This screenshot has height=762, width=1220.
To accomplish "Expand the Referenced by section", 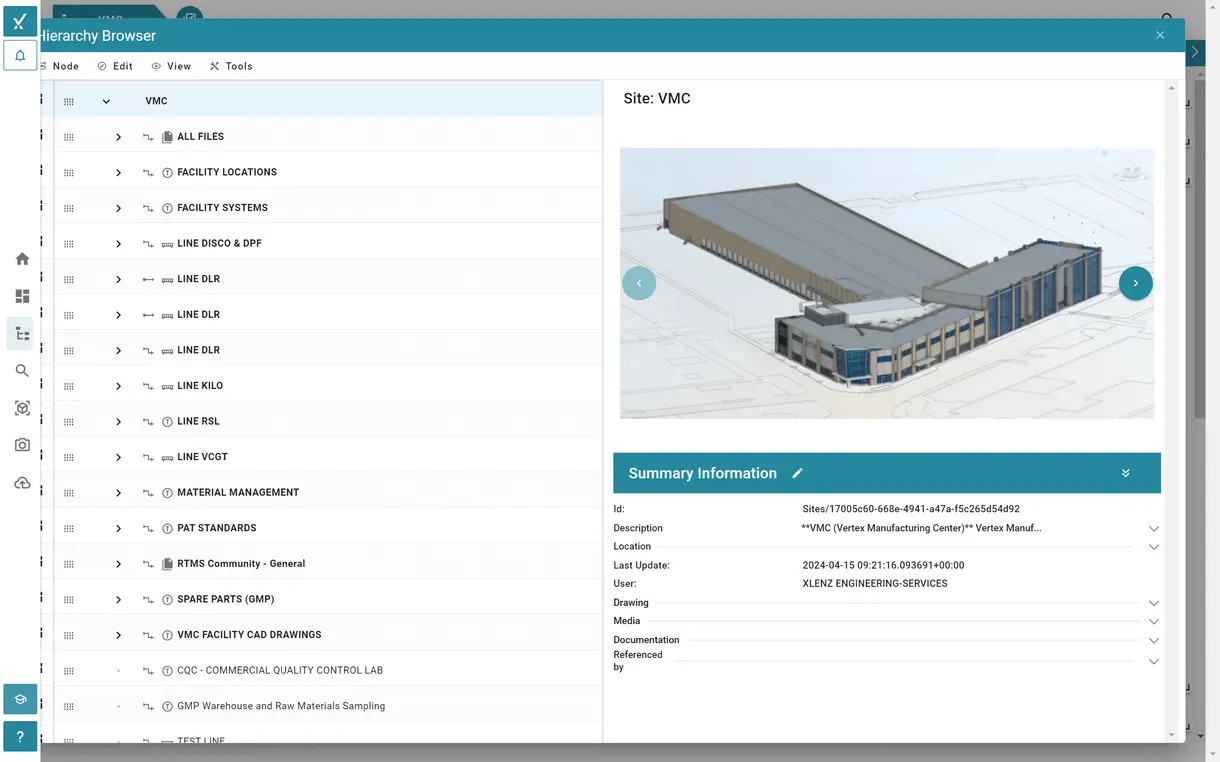I will click(1153, 661).
